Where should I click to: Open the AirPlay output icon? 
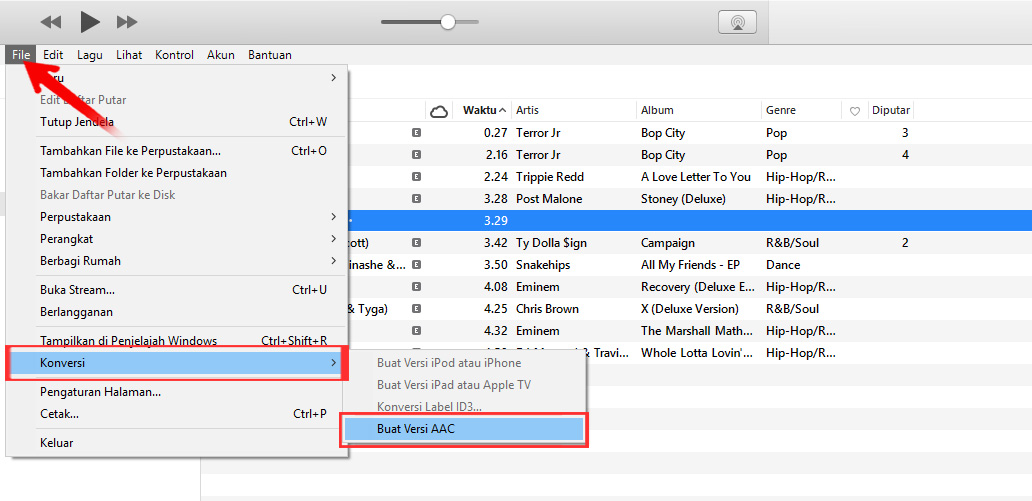click(x=737, y=22)
